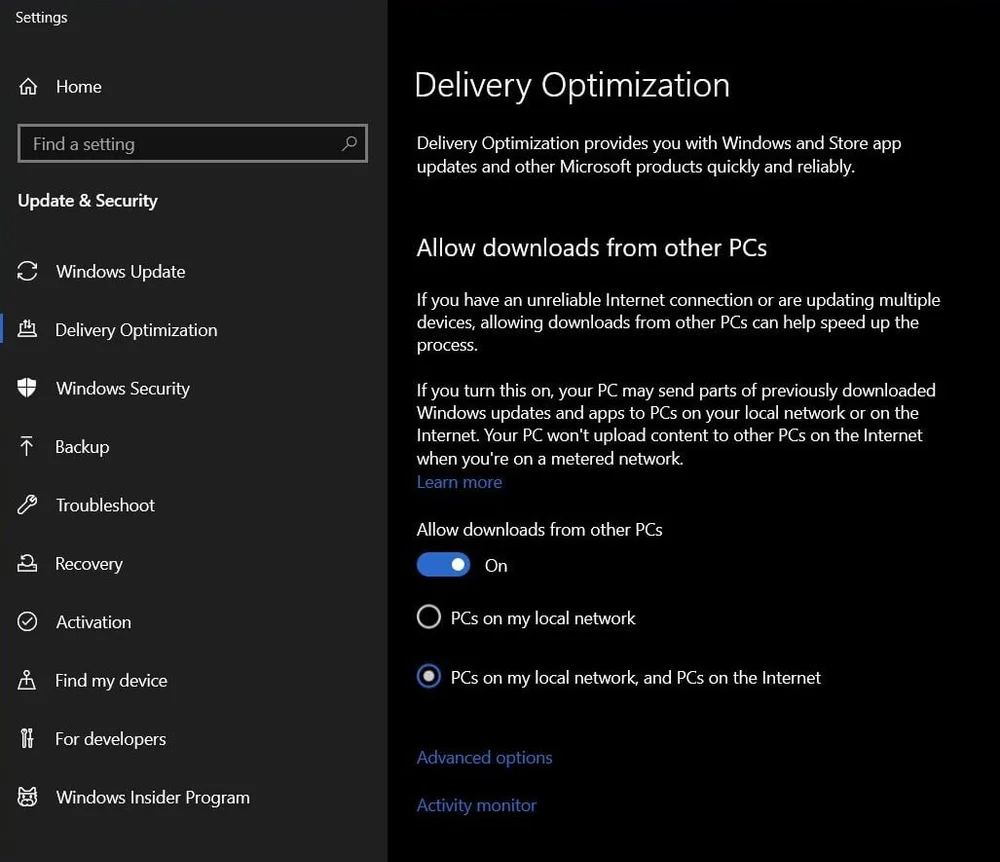This screenshot has height=862, width=1000.
Task: Click inside the Find a setting search box
Action: [180, 143]
